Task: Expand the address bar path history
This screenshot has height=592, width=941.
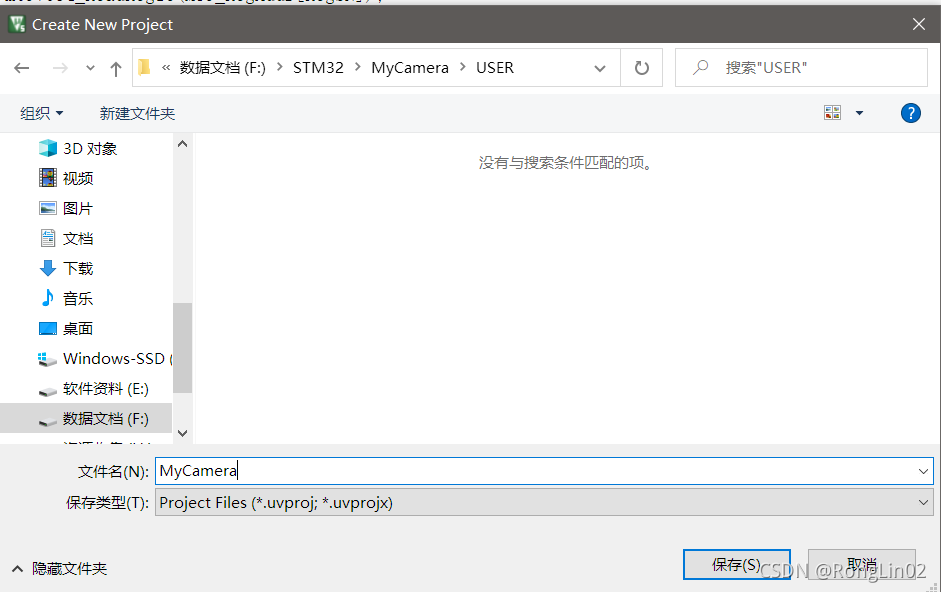Action: (600, 68)
